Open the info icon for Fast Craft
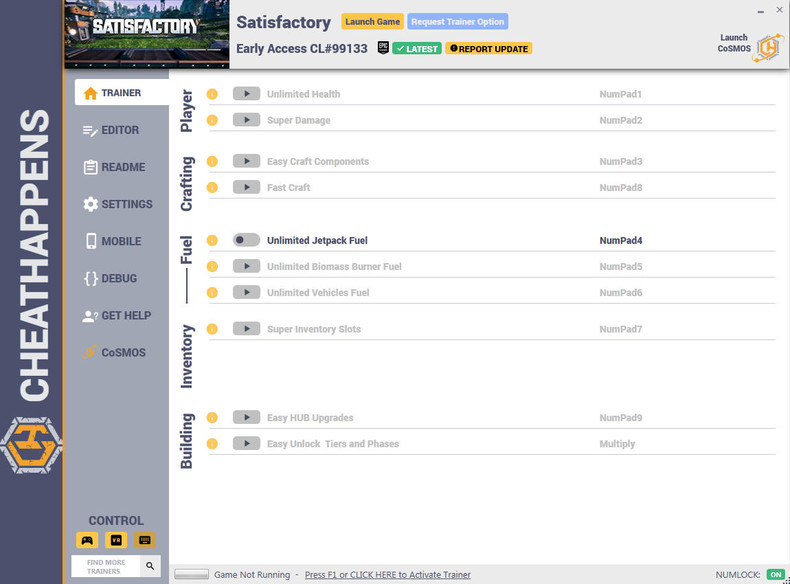Screen dimensions: 790x584 click(x=212, y=187)
